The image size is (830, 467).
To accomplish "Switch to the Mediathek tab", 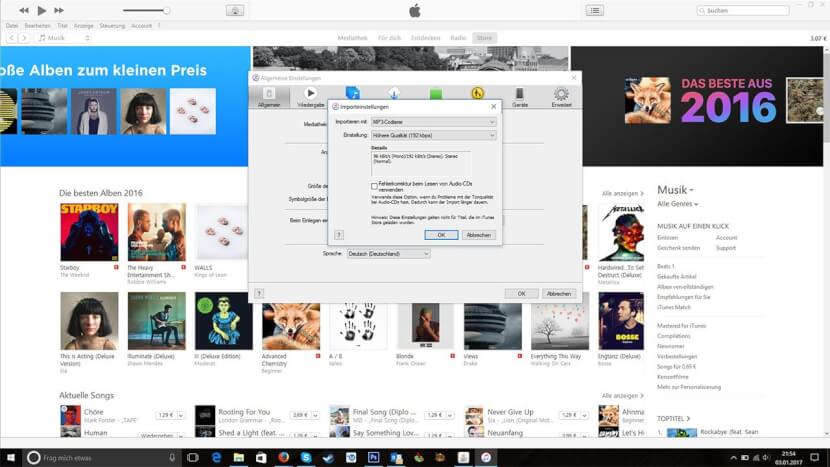I will pos(352,38).
